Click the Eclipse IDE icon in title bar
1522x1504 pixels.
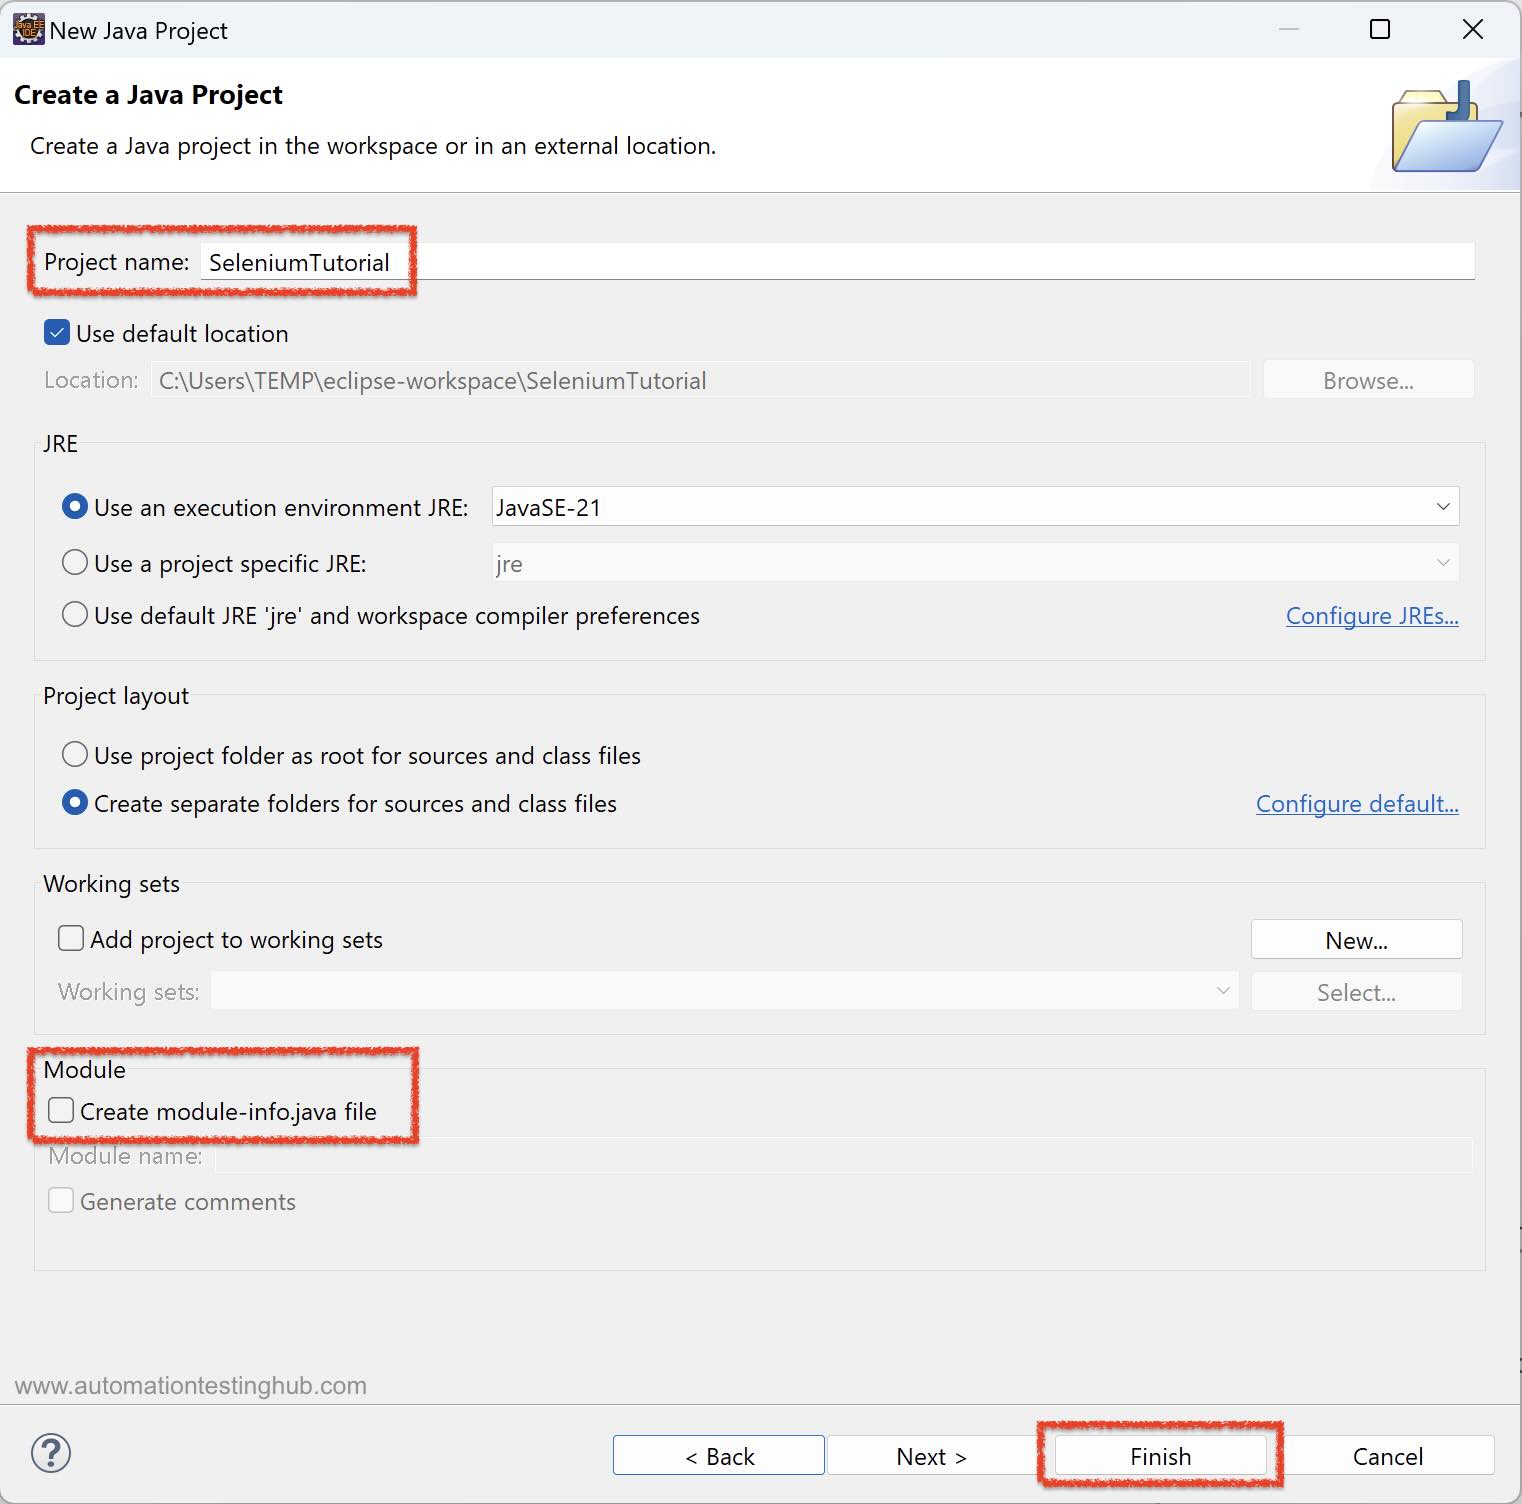[28, 30]
